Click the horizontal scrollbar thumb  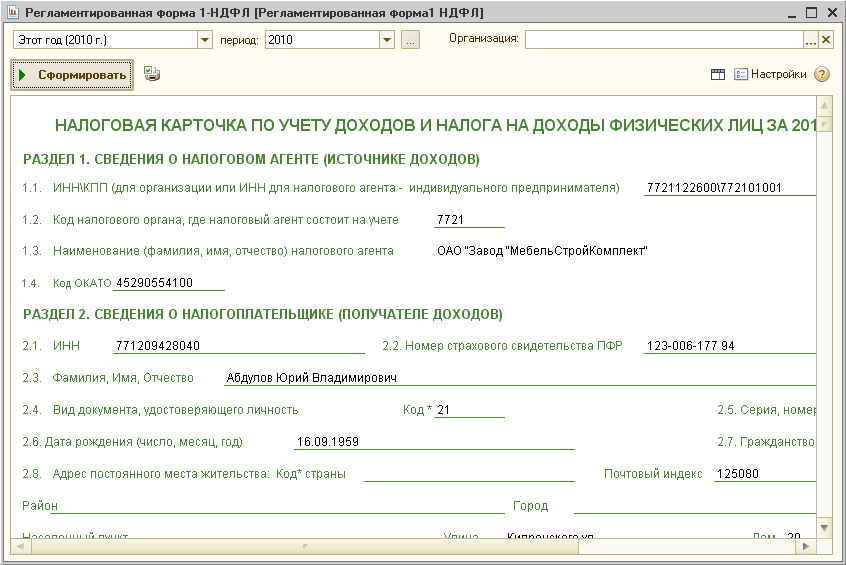pos(305,546)
